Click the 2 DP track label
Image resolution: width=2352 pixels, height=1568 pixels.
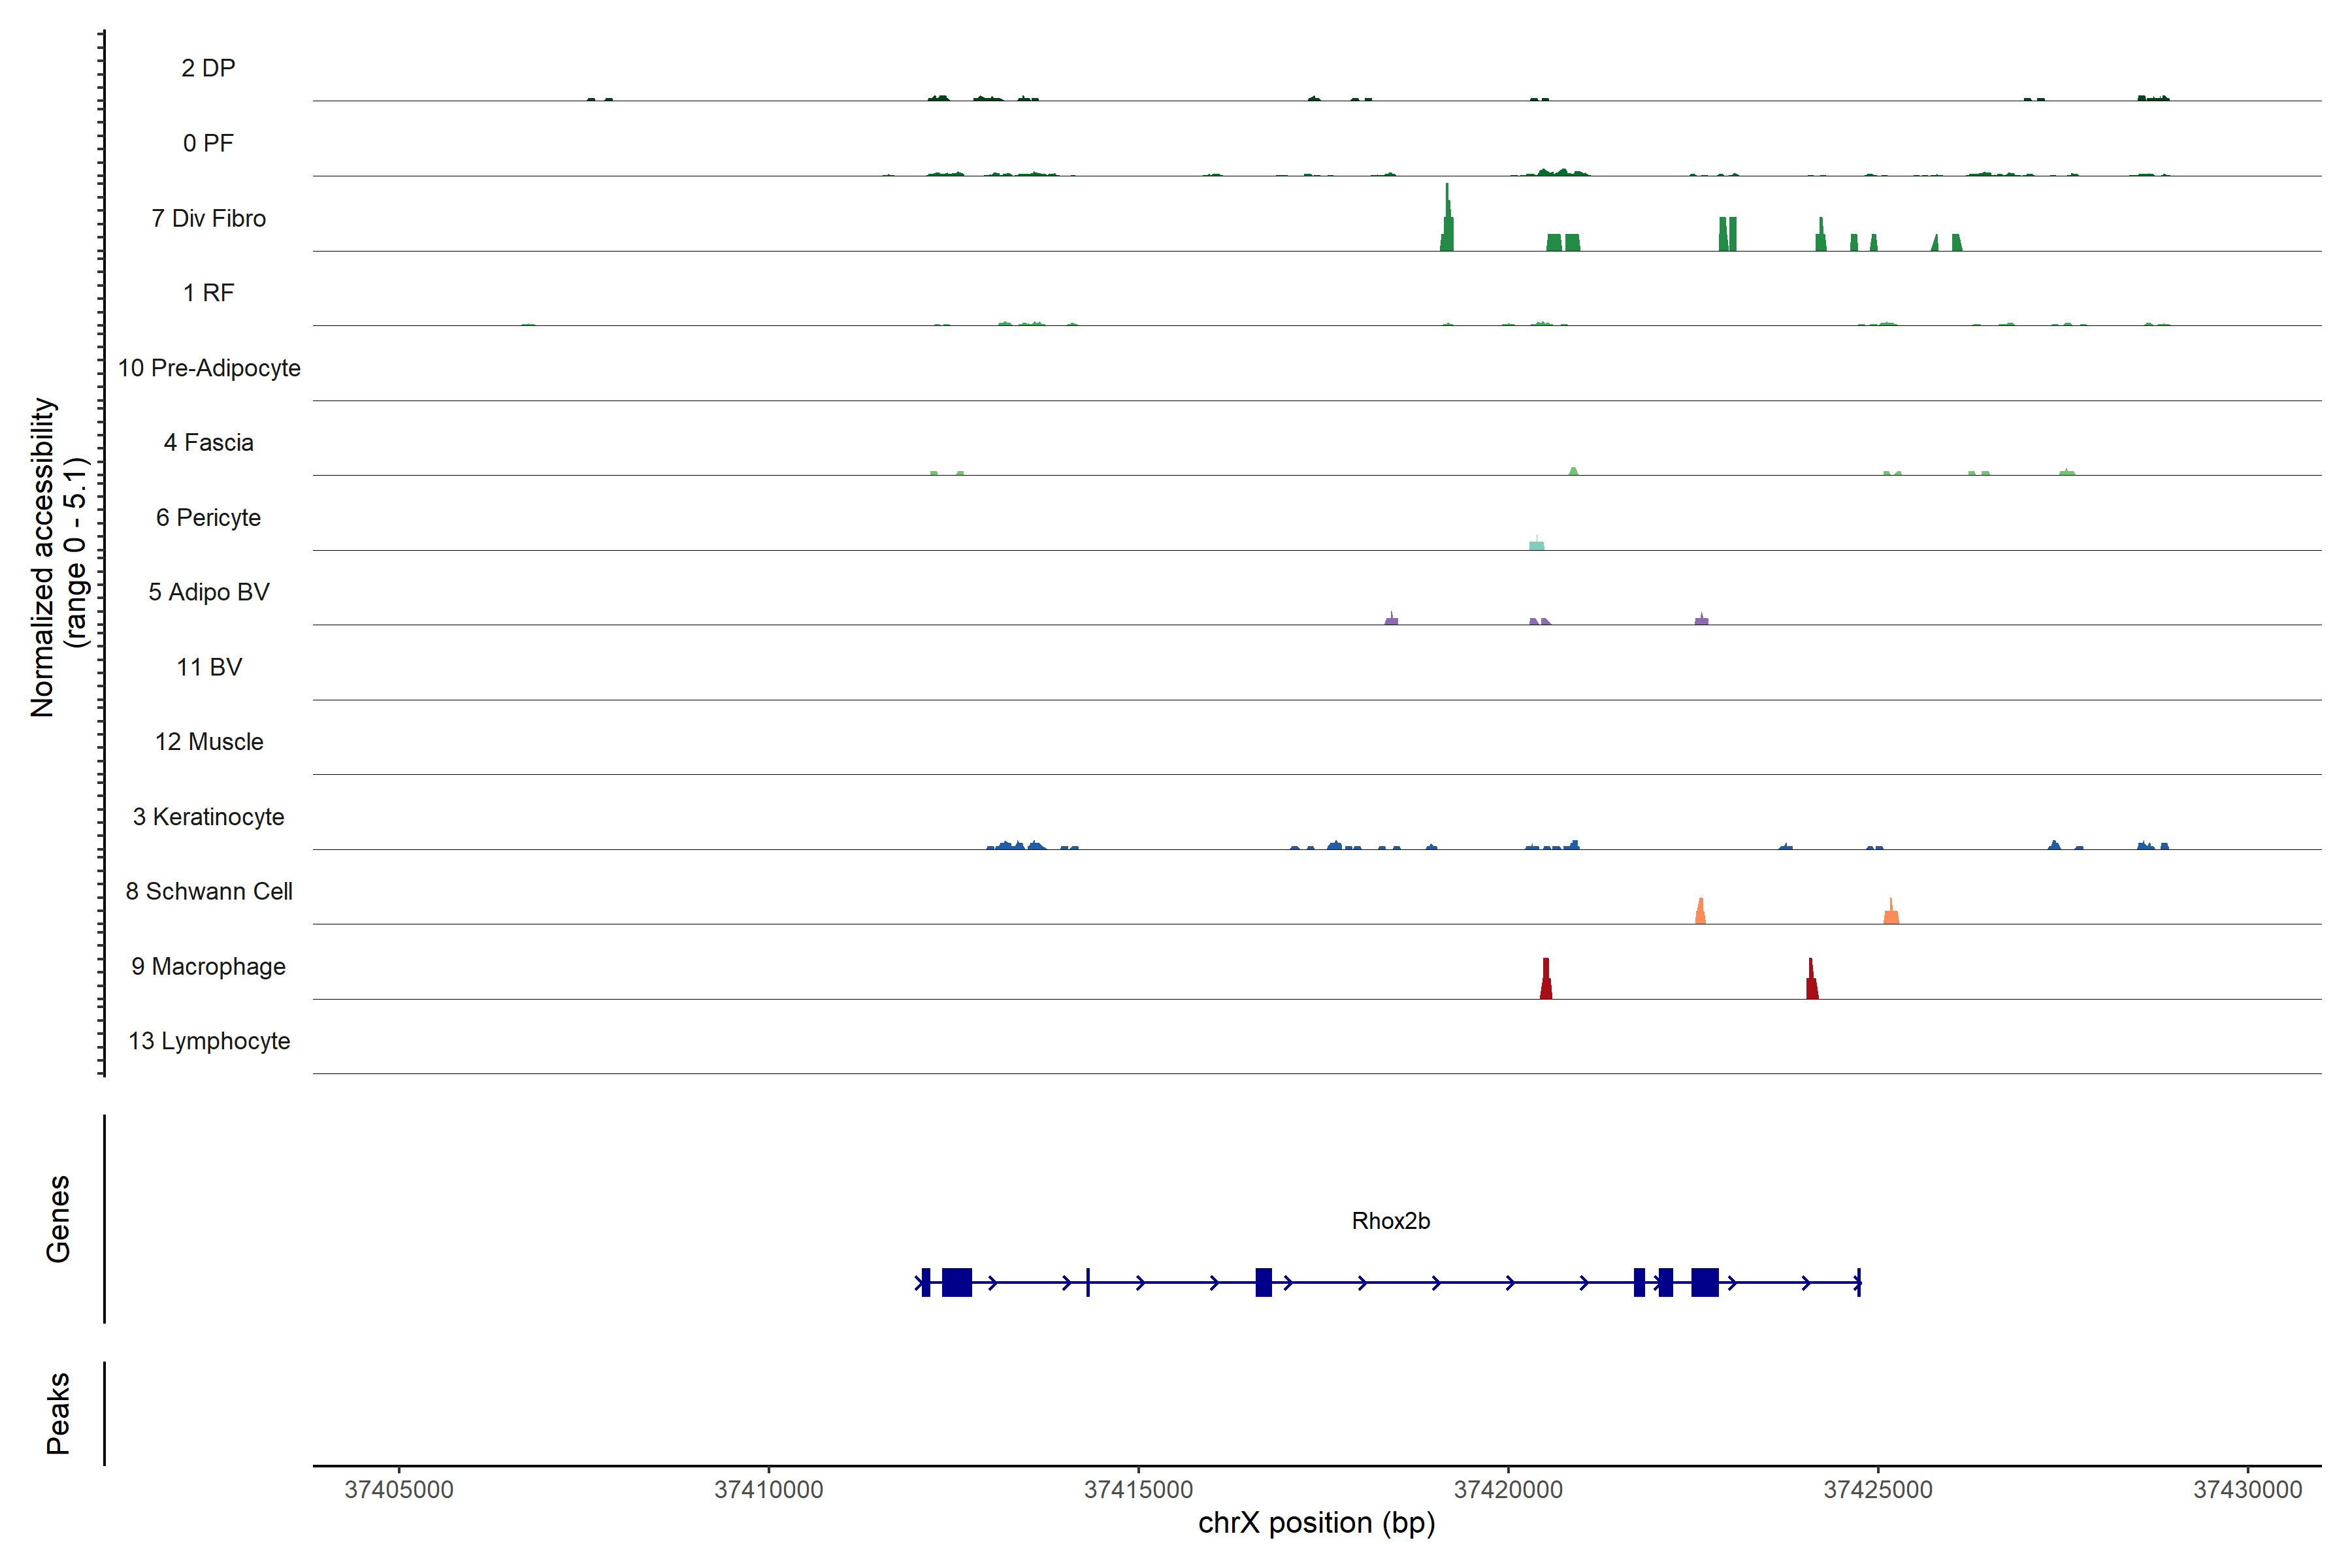point(208,68)
